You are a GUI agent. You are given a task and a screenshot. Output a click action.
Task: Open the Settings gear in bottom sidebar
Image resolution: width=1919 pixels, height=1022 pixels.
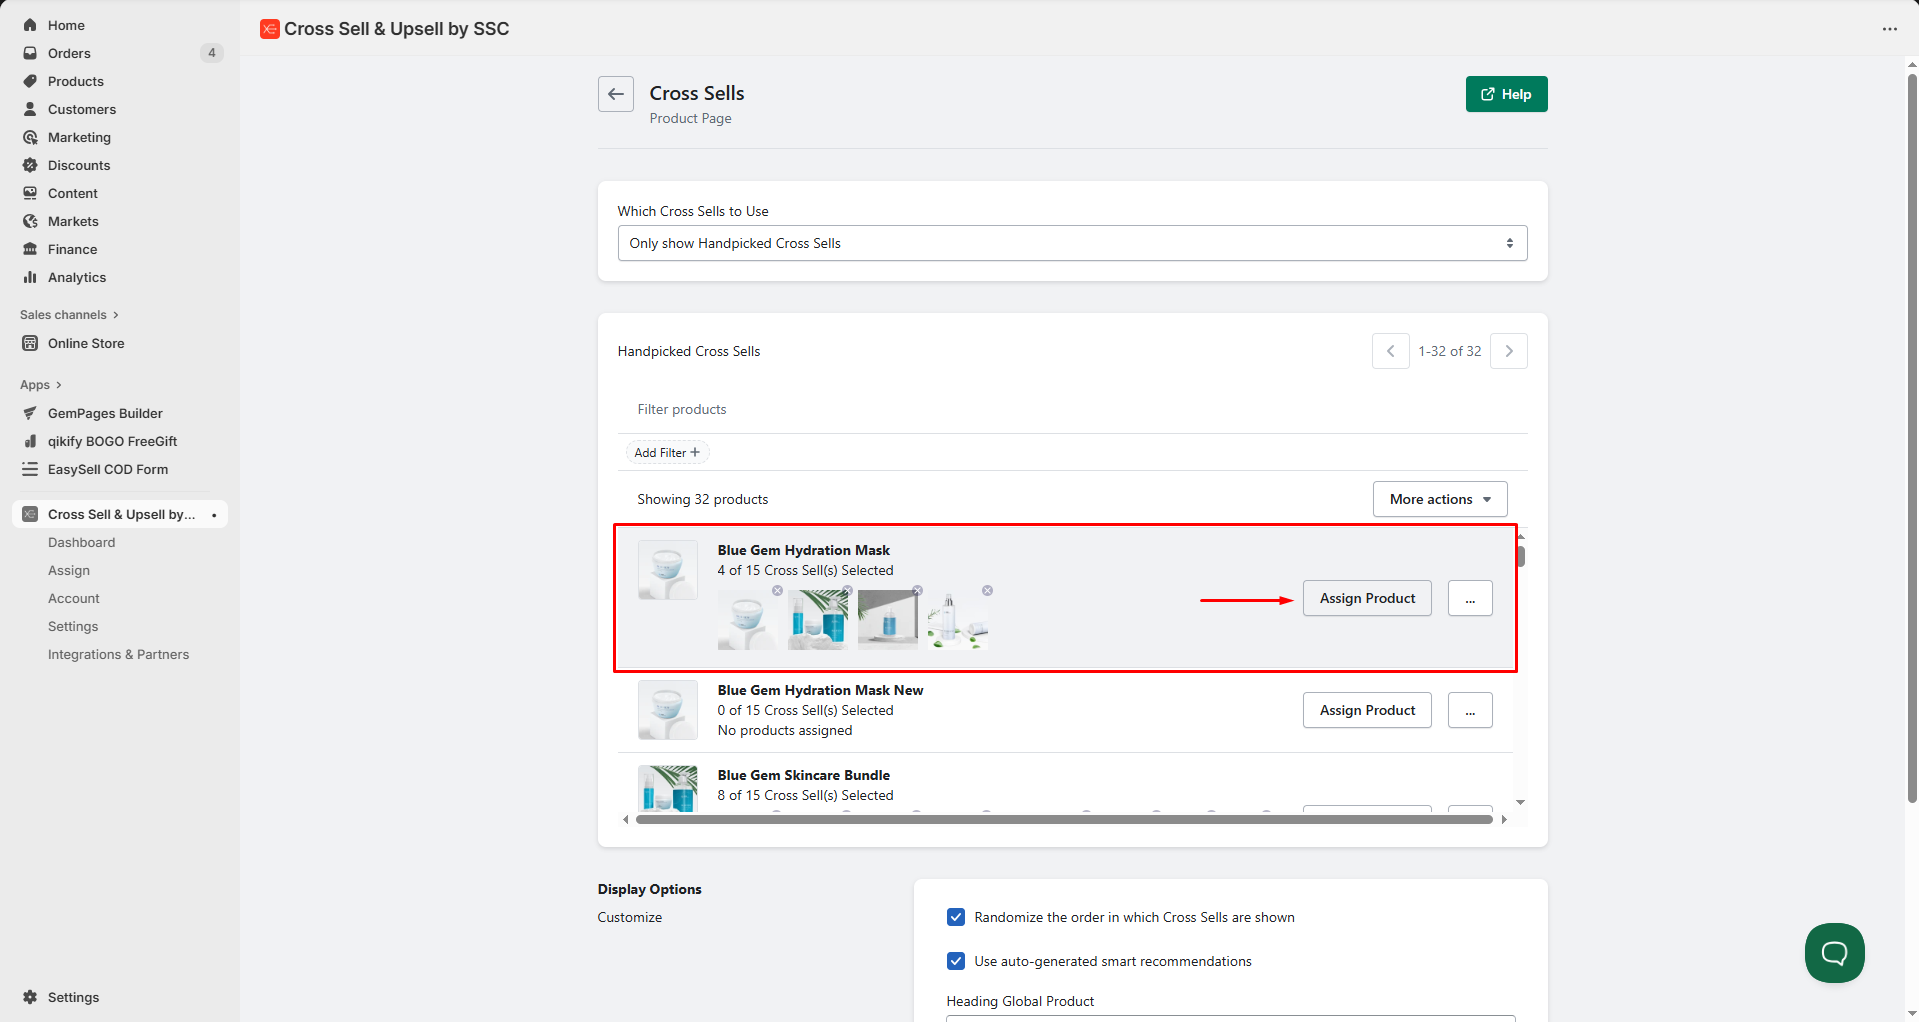30,997
